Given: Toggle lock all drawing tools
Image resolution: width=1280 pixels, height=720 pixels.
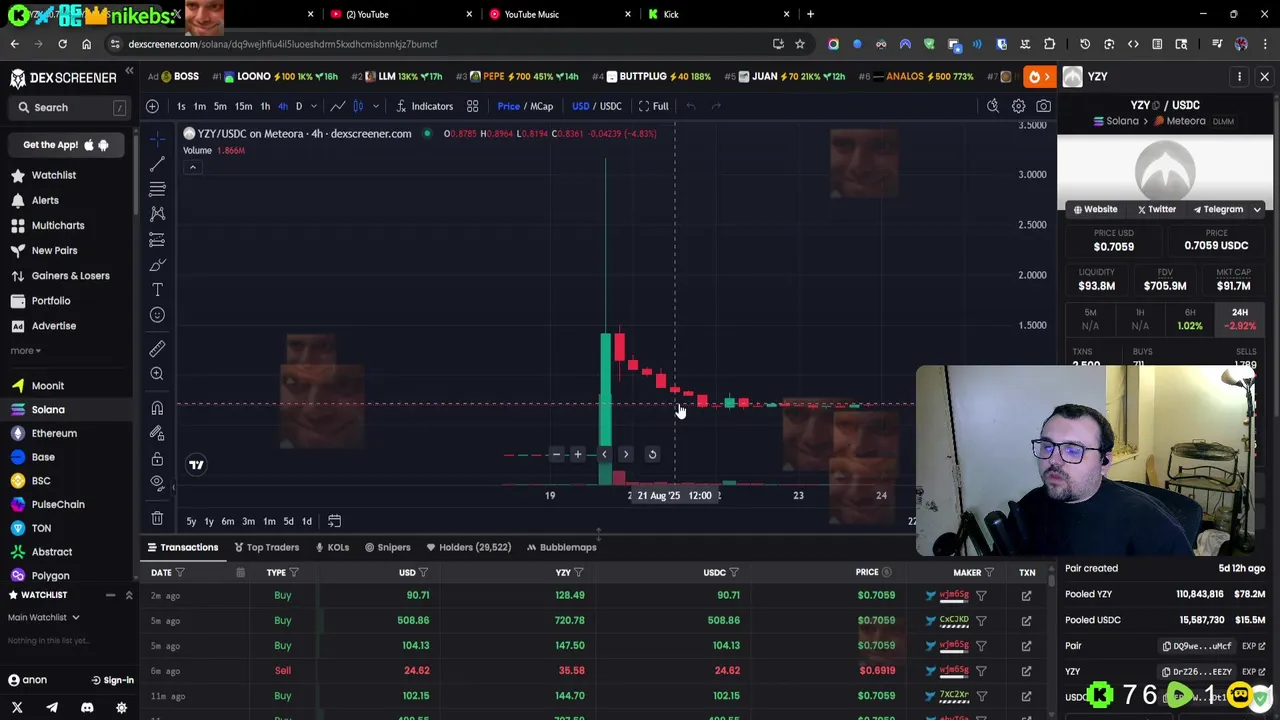Looking at the screenshot, I should [x=157, y=458].
